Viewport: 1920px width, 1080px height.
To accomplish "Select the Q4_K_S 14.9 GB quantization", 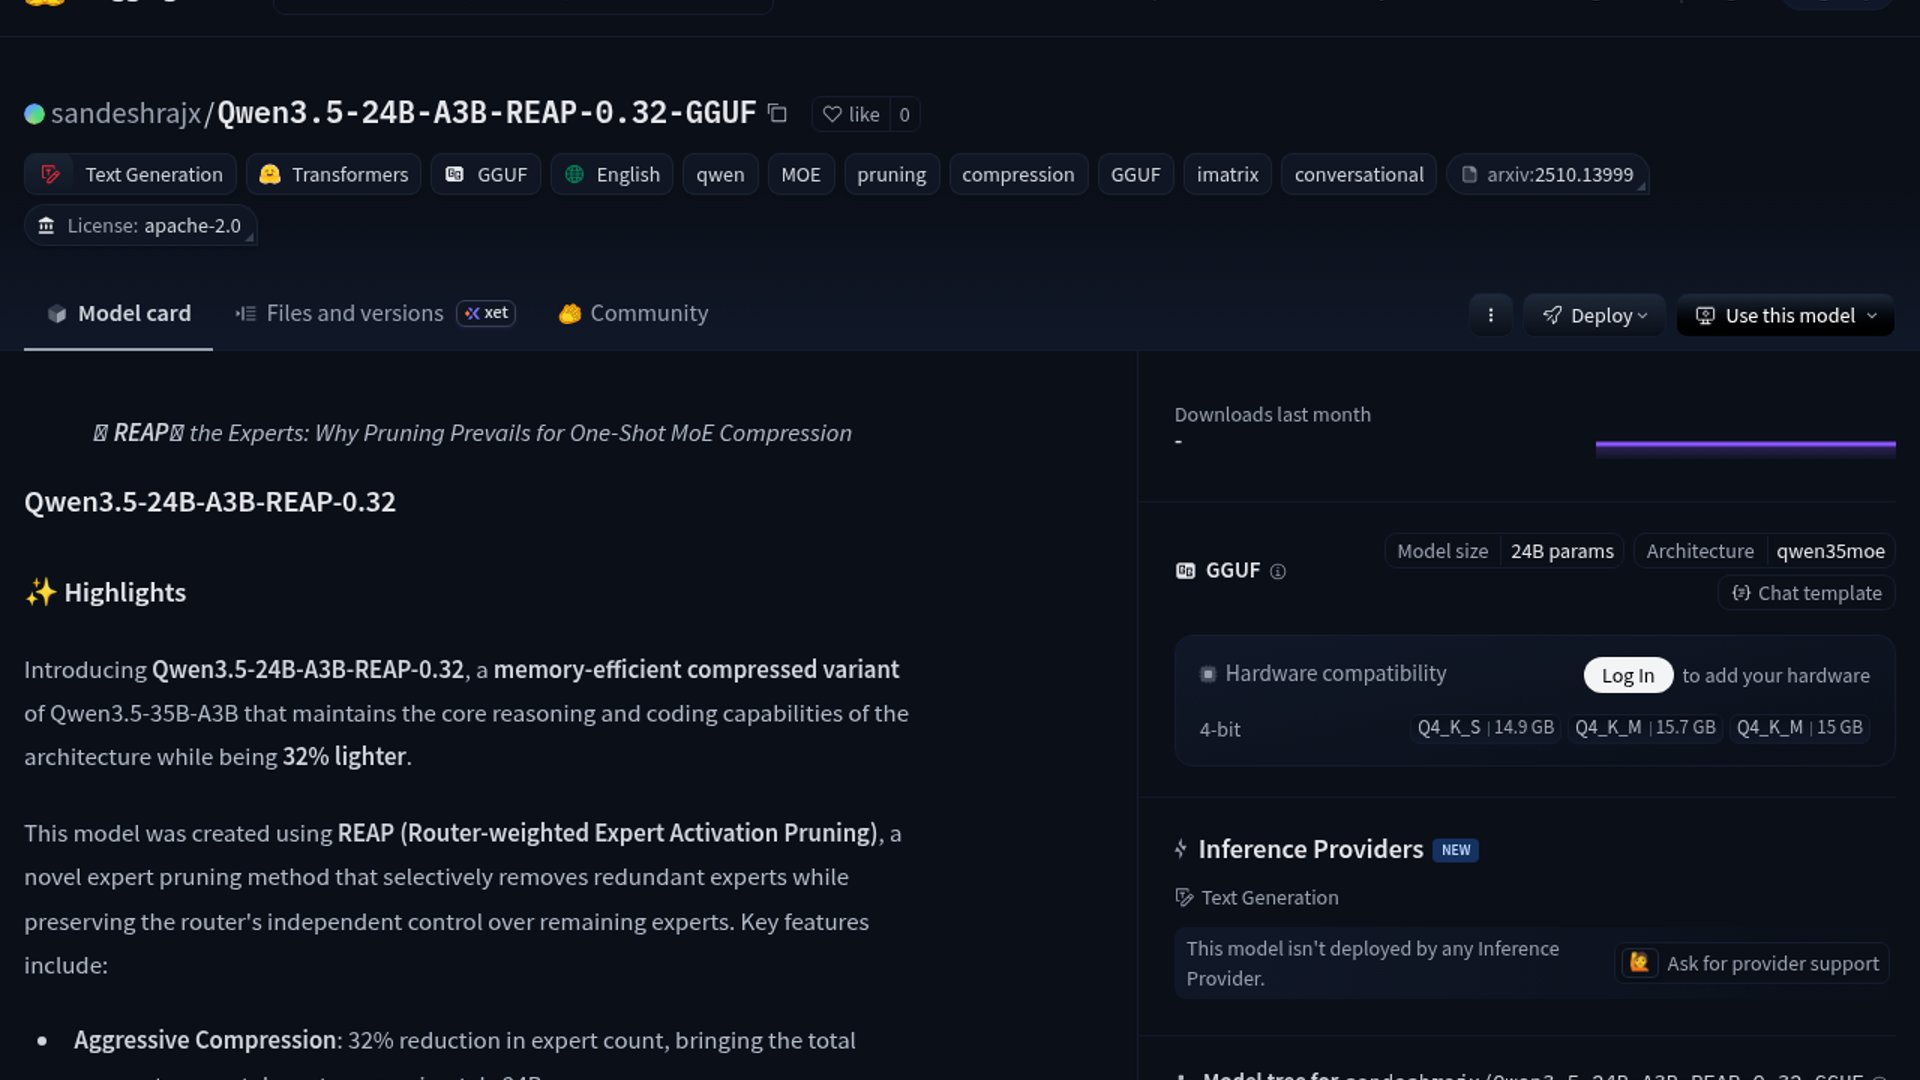I will (x=1485, y=727).
